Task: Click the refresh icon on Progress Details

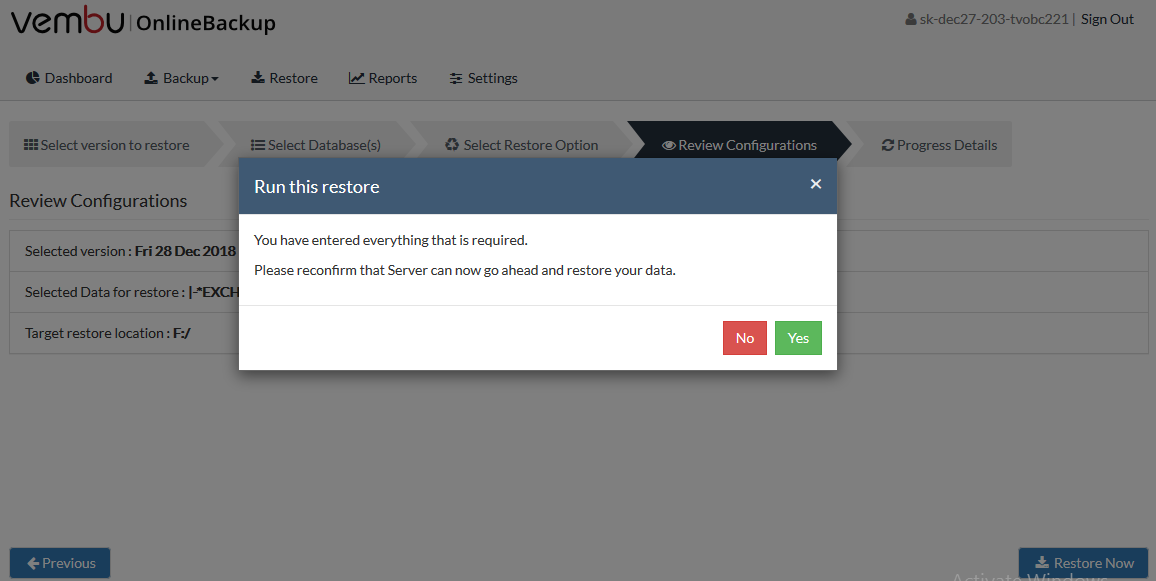Action: coord(888,145)
